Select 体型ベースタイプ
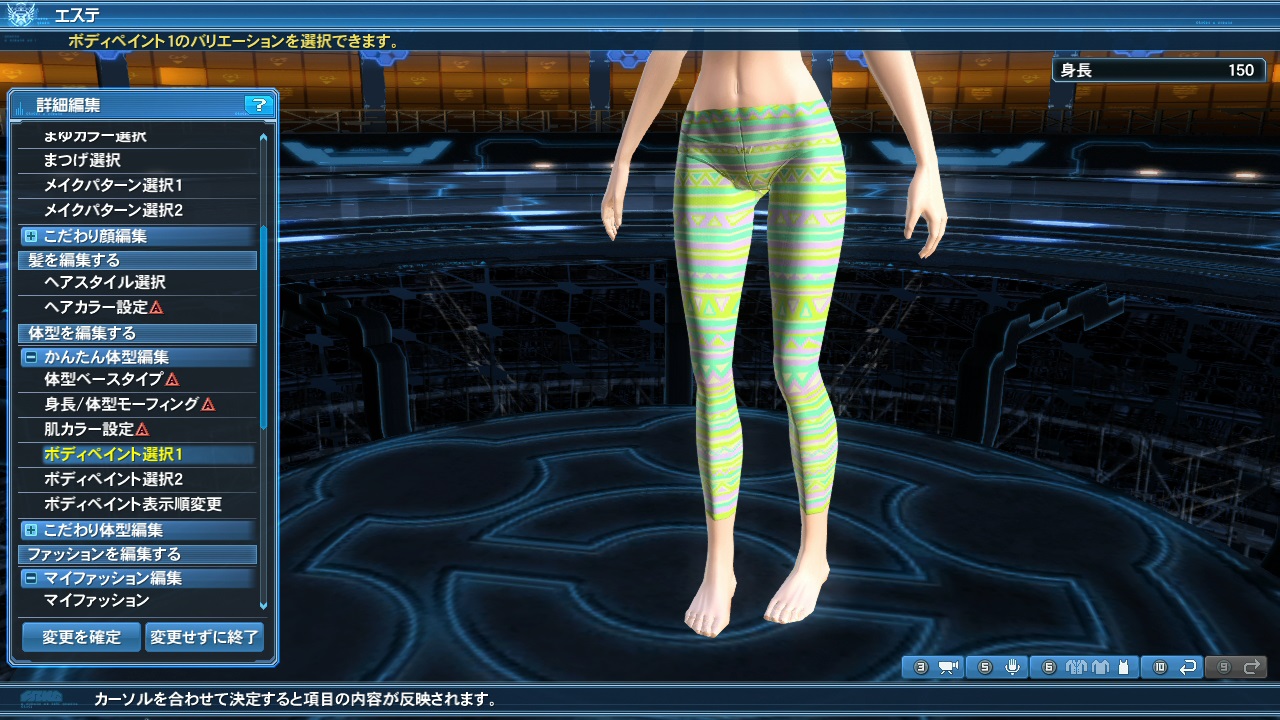Image resolution: width=1280 pixels, height=720 pixels. tap(138, 379)
